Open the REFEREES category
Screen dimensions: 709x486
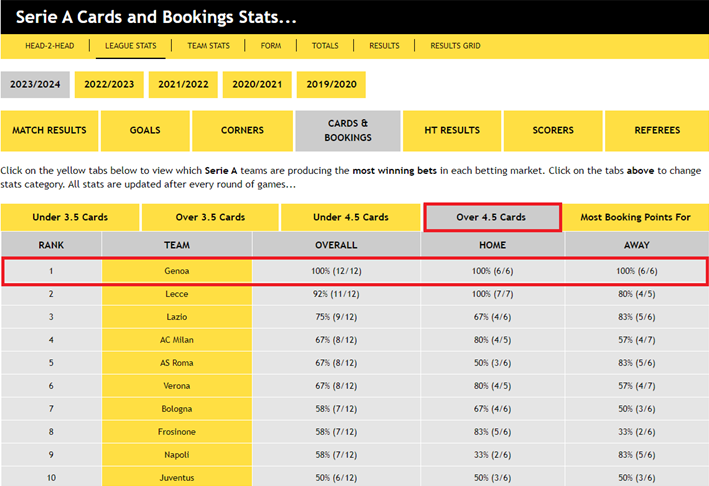[657, 131]
